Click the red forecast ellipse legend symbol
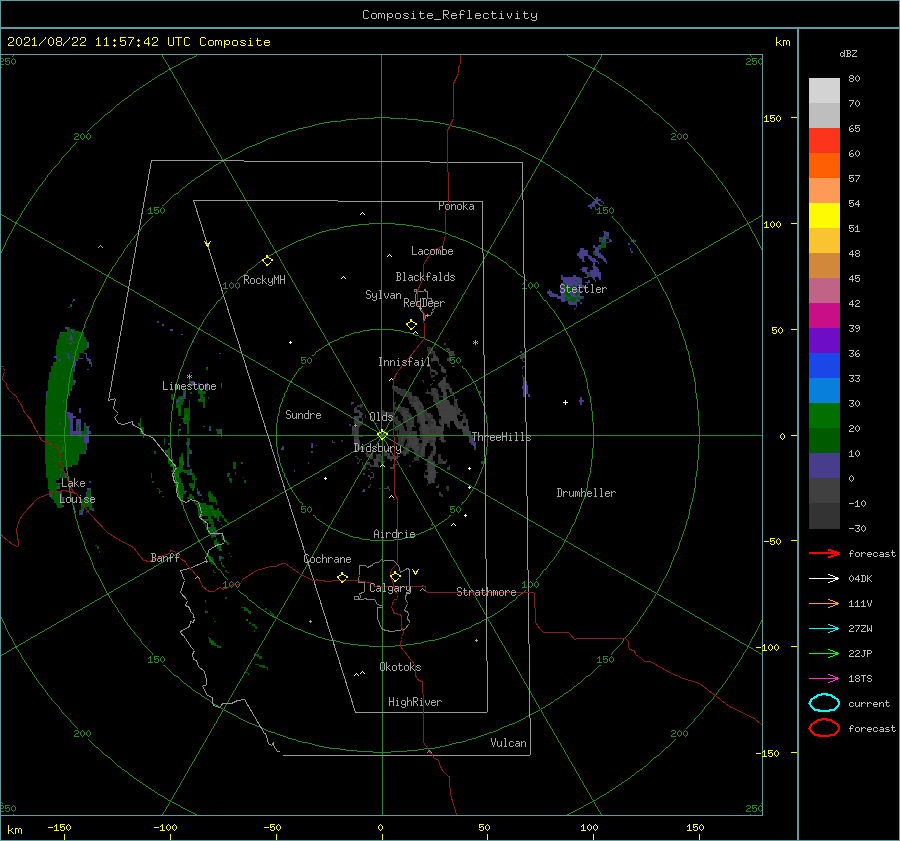 coord(824,728)
